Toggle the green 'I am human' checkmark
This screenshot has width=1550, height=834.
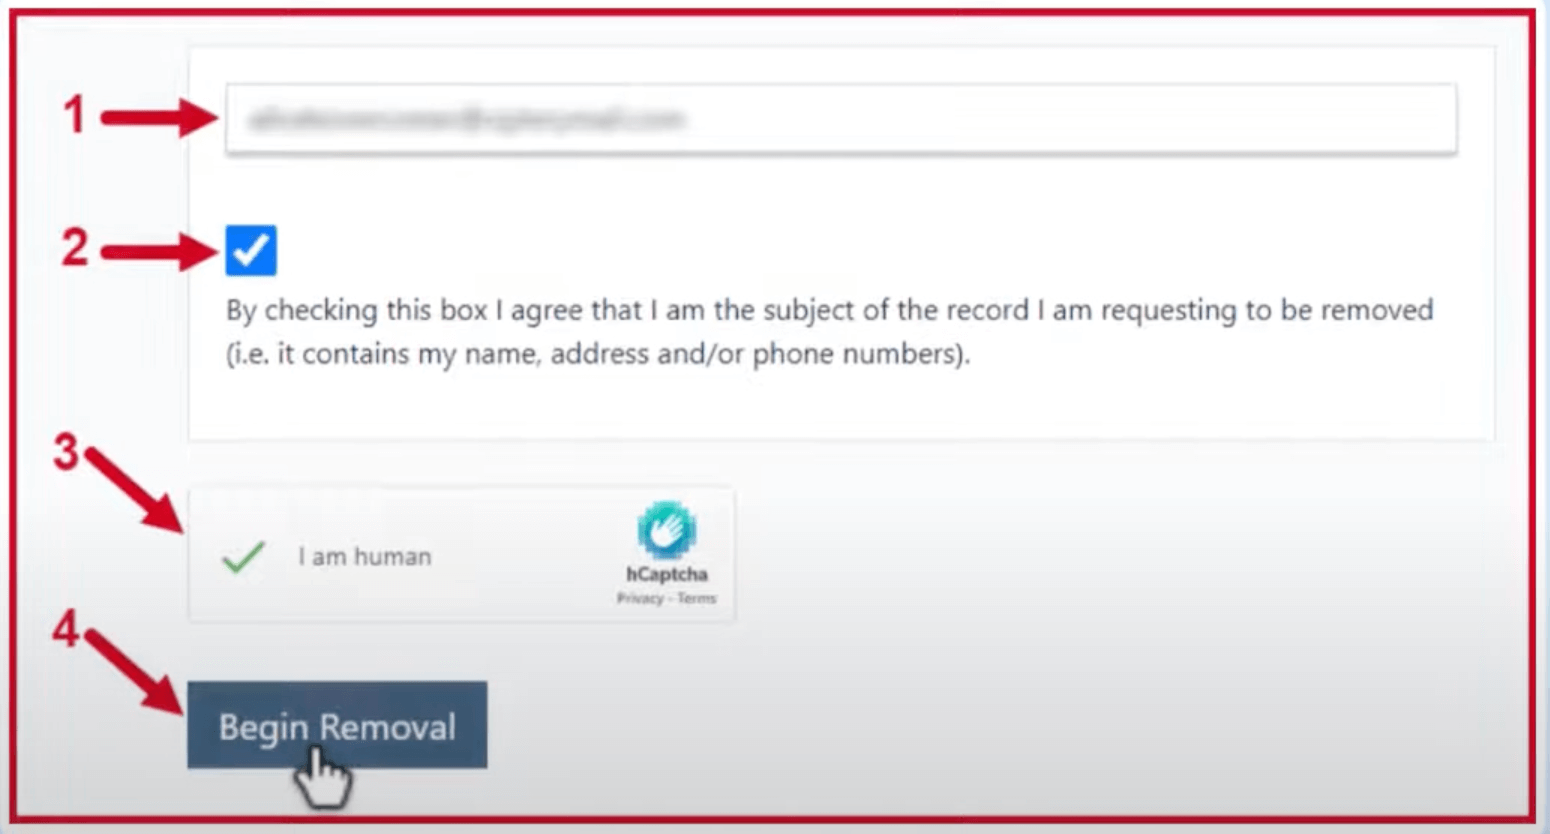[x=243, y=557]
